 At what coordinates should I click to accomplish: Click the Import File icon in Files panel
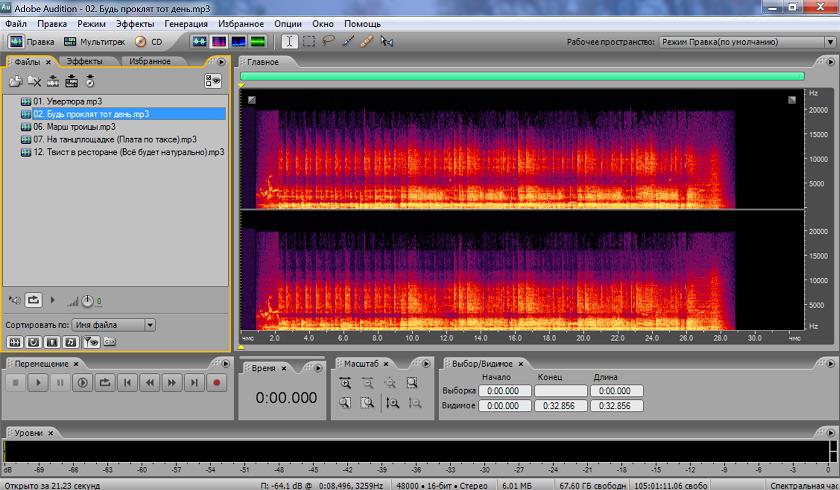coord(16,80)
